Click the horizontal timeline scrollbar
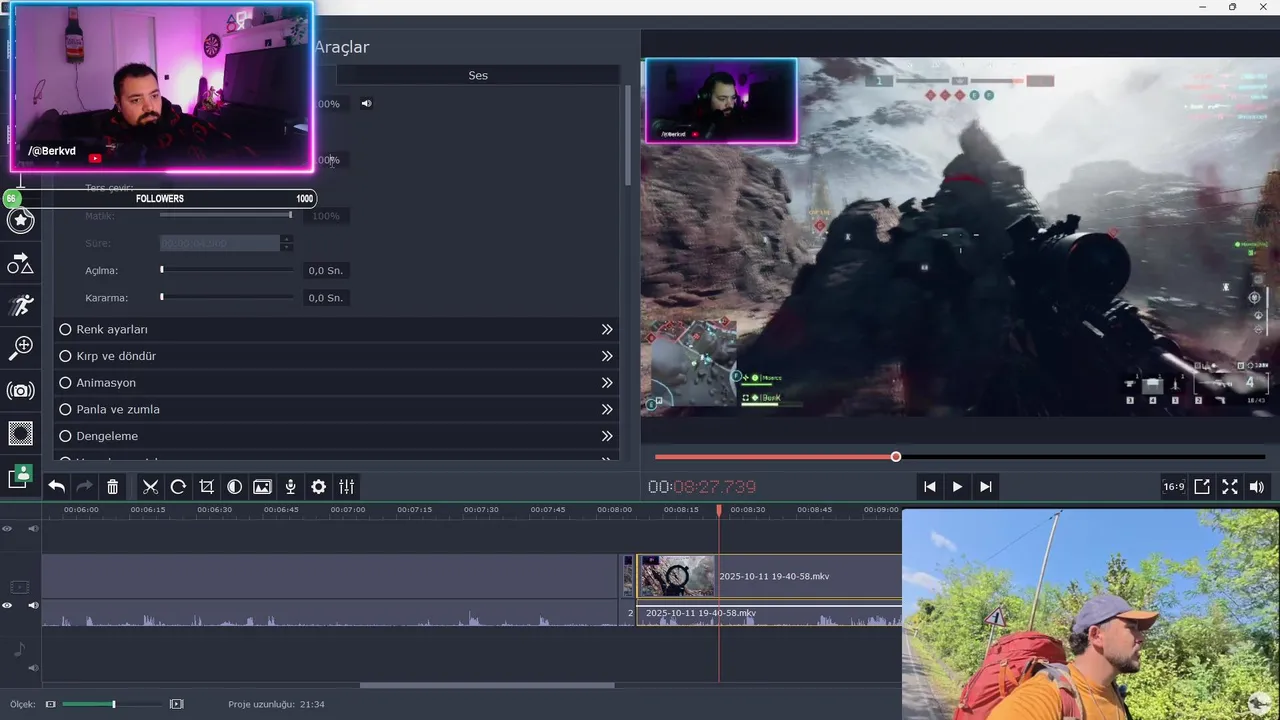The image size is (1280, 720). pyautogui.click(x=487, y=685)
